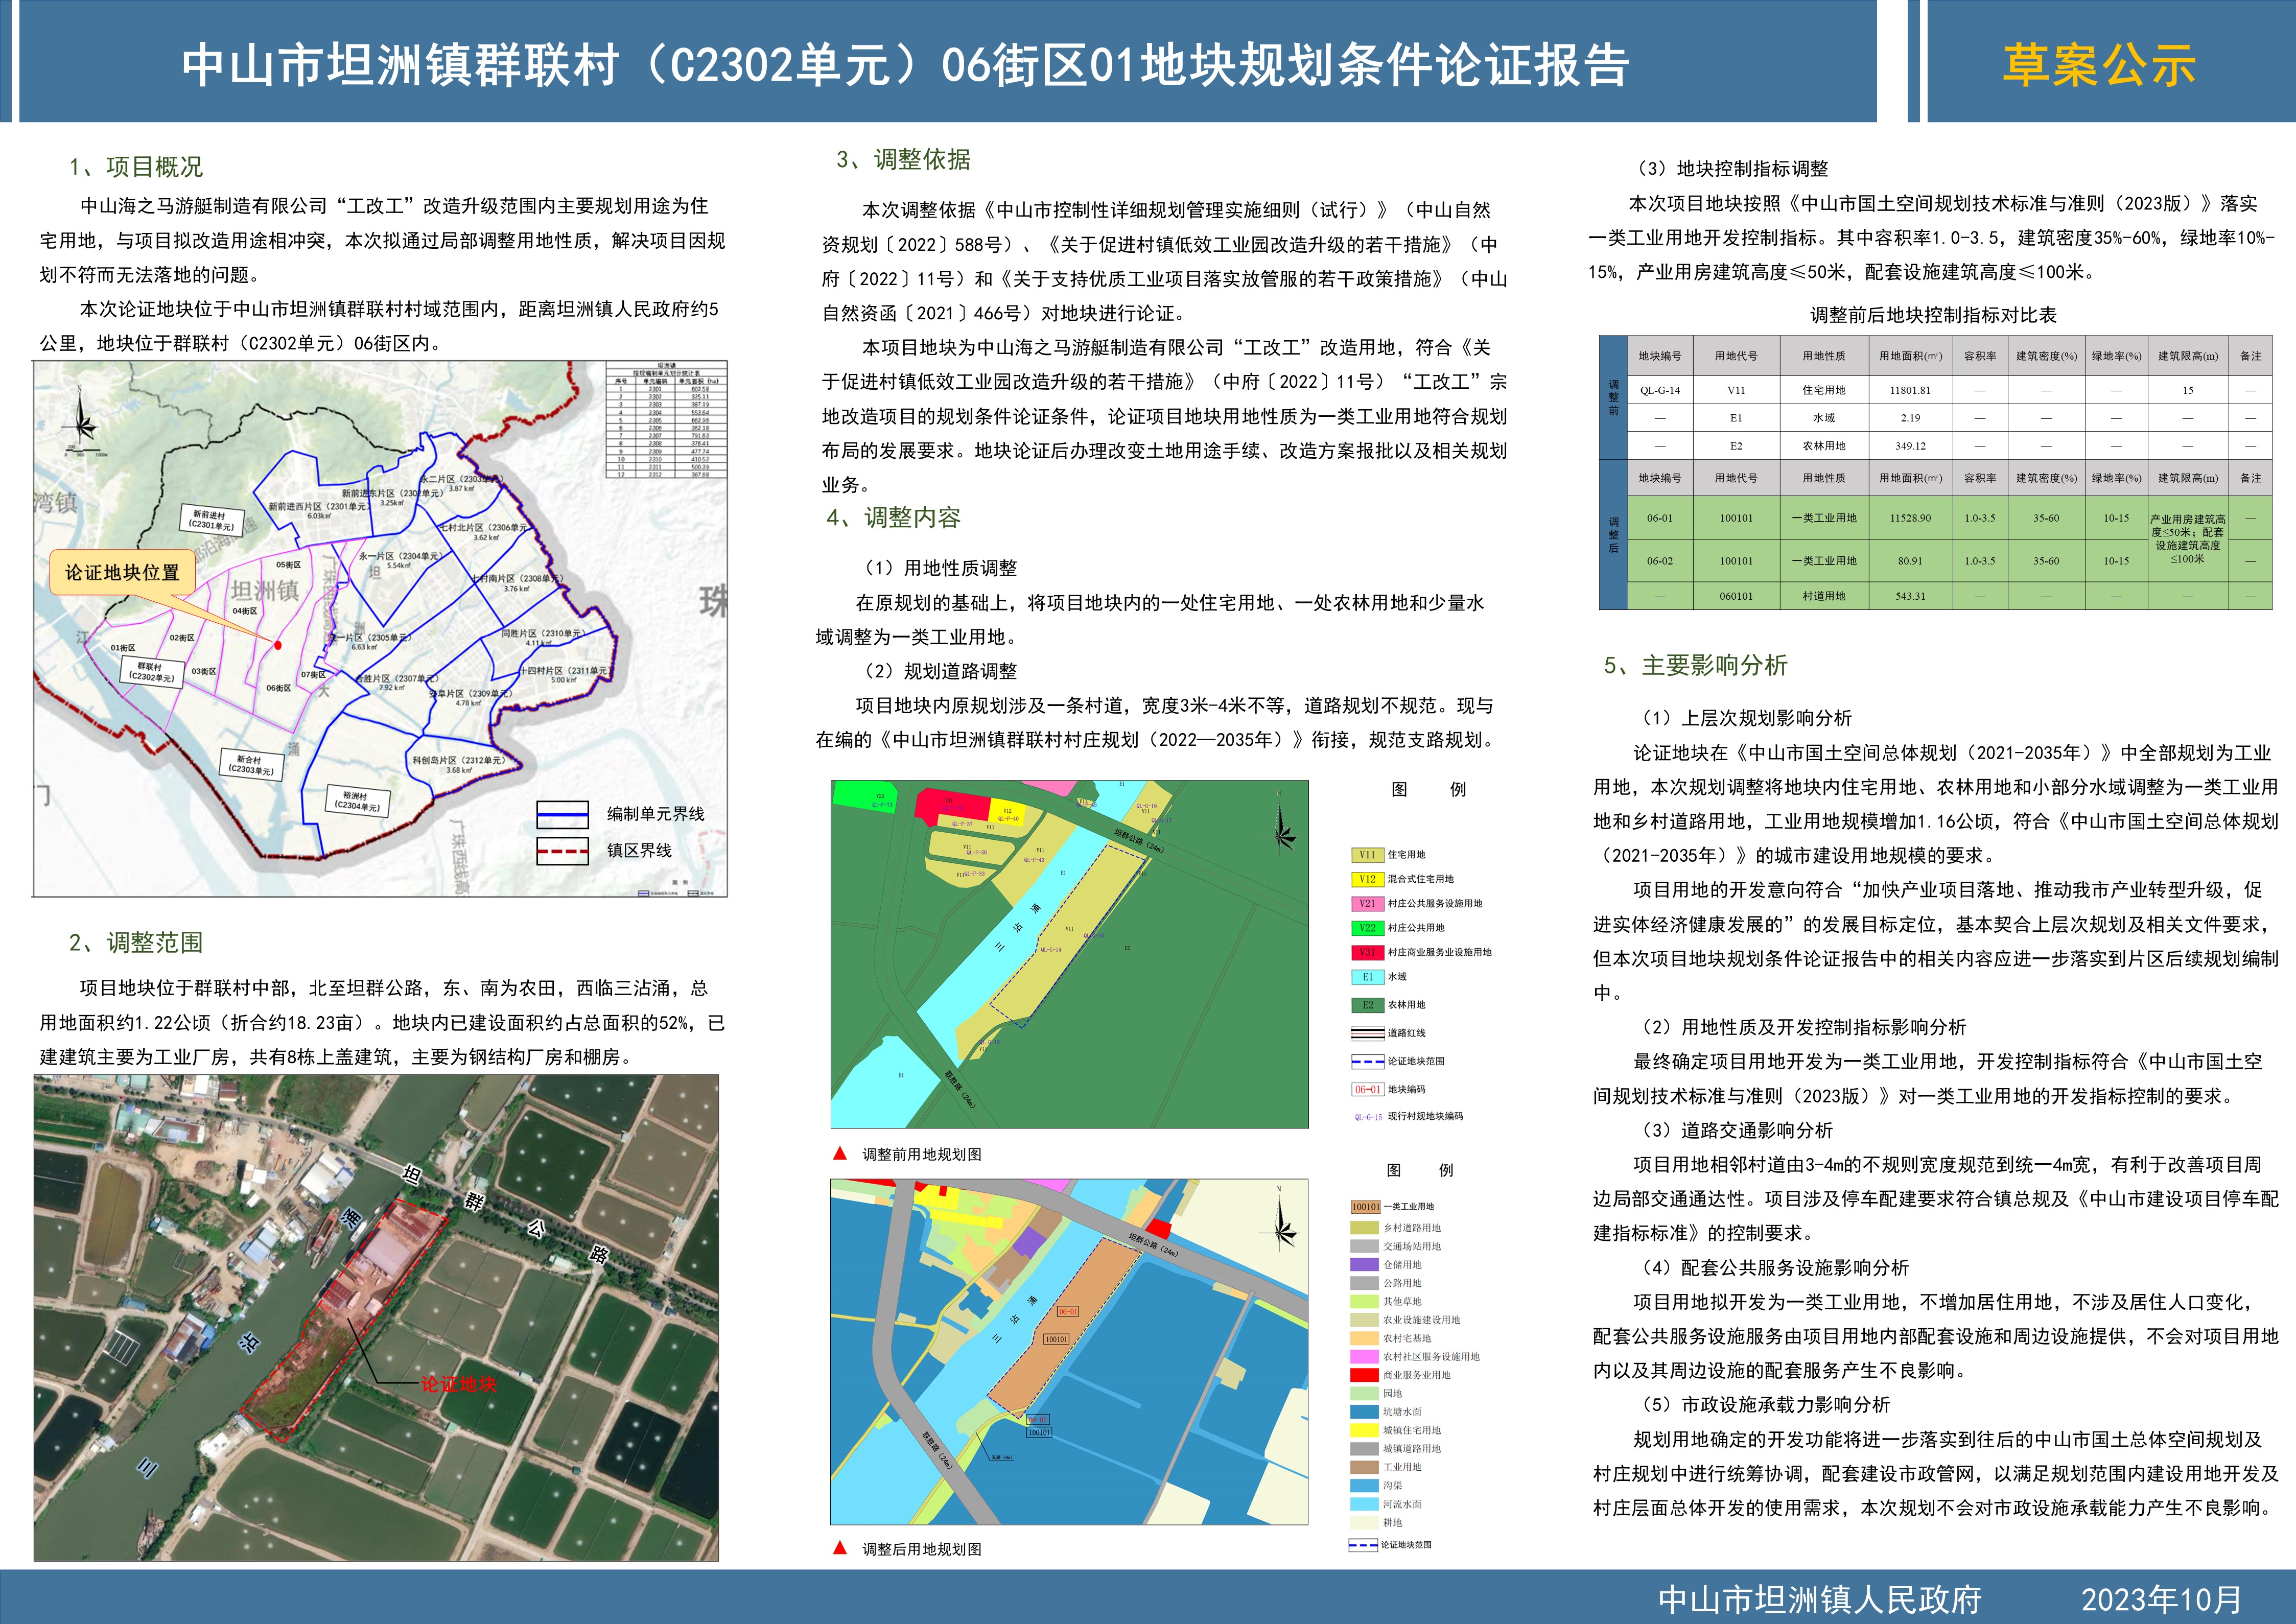This screenshot has width=2296, height=1624.
Task: Click red triangle beside 调整前用地规划图 caption
Action: (840, 1153)
